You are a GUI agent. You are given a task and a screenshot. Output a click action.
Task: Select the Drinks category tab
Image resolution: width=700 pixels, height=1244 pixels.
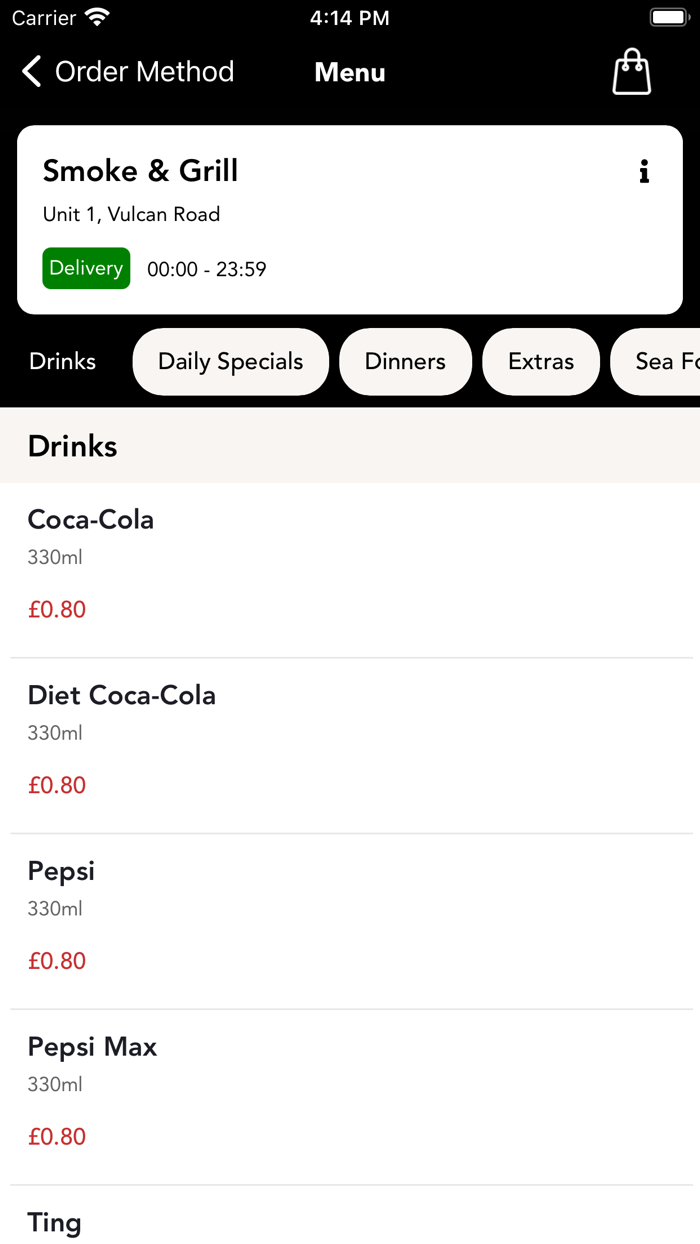pyautogui.click(x=62, y=361)
